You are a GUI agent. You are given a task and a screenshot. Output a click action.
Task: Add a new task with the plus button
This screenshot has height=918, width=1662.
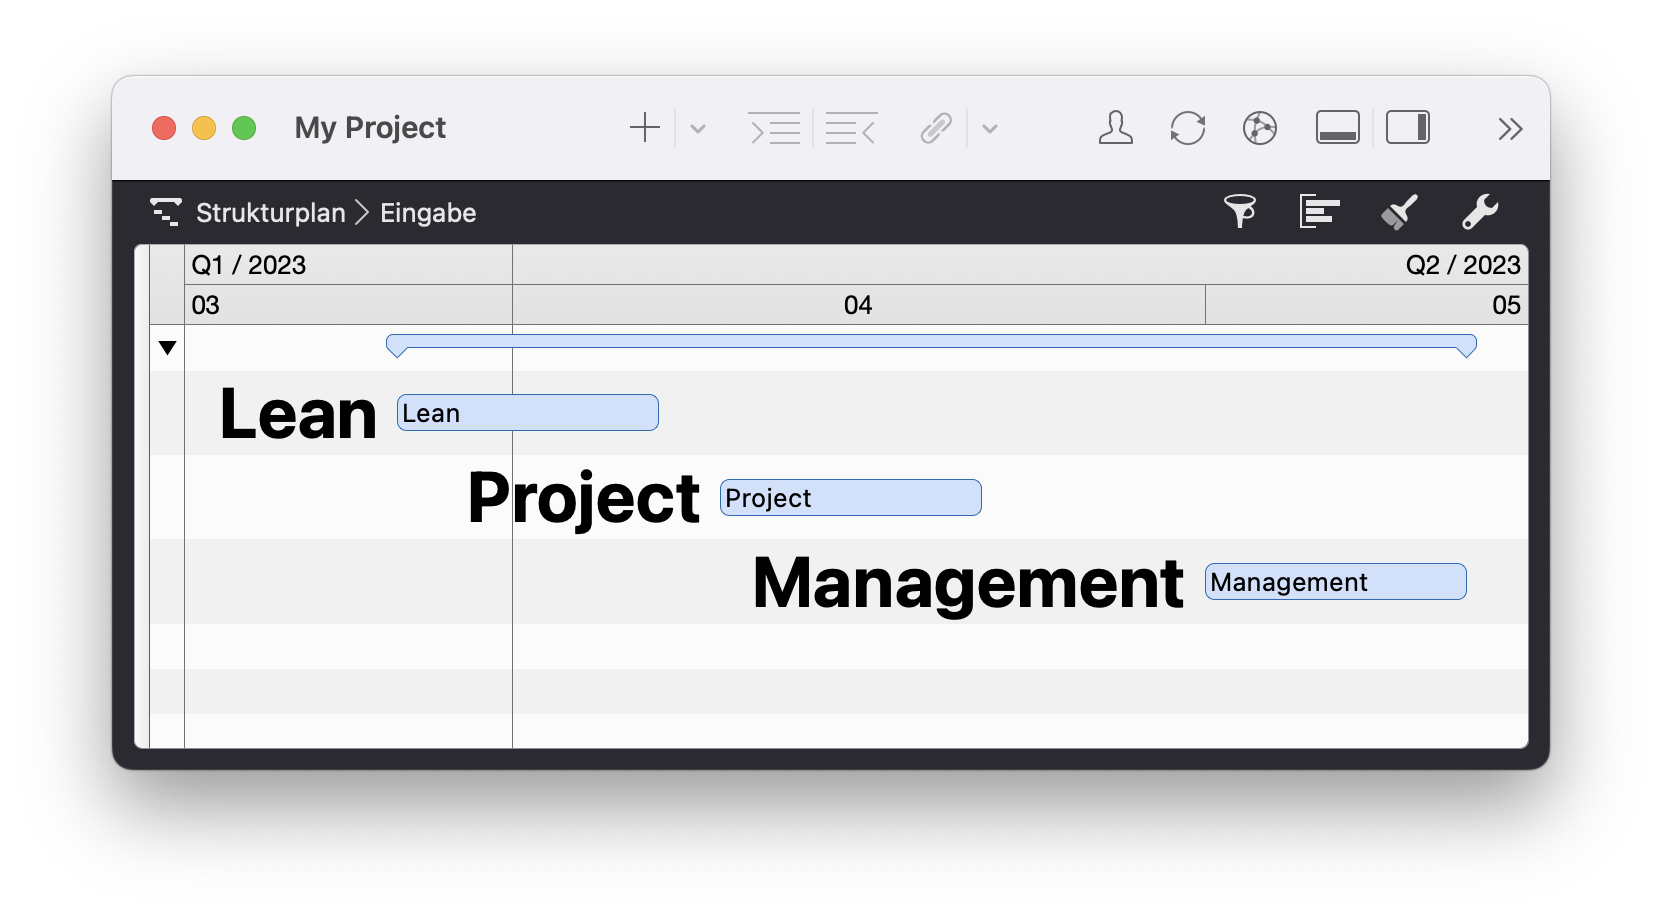(x=645, y=128)
